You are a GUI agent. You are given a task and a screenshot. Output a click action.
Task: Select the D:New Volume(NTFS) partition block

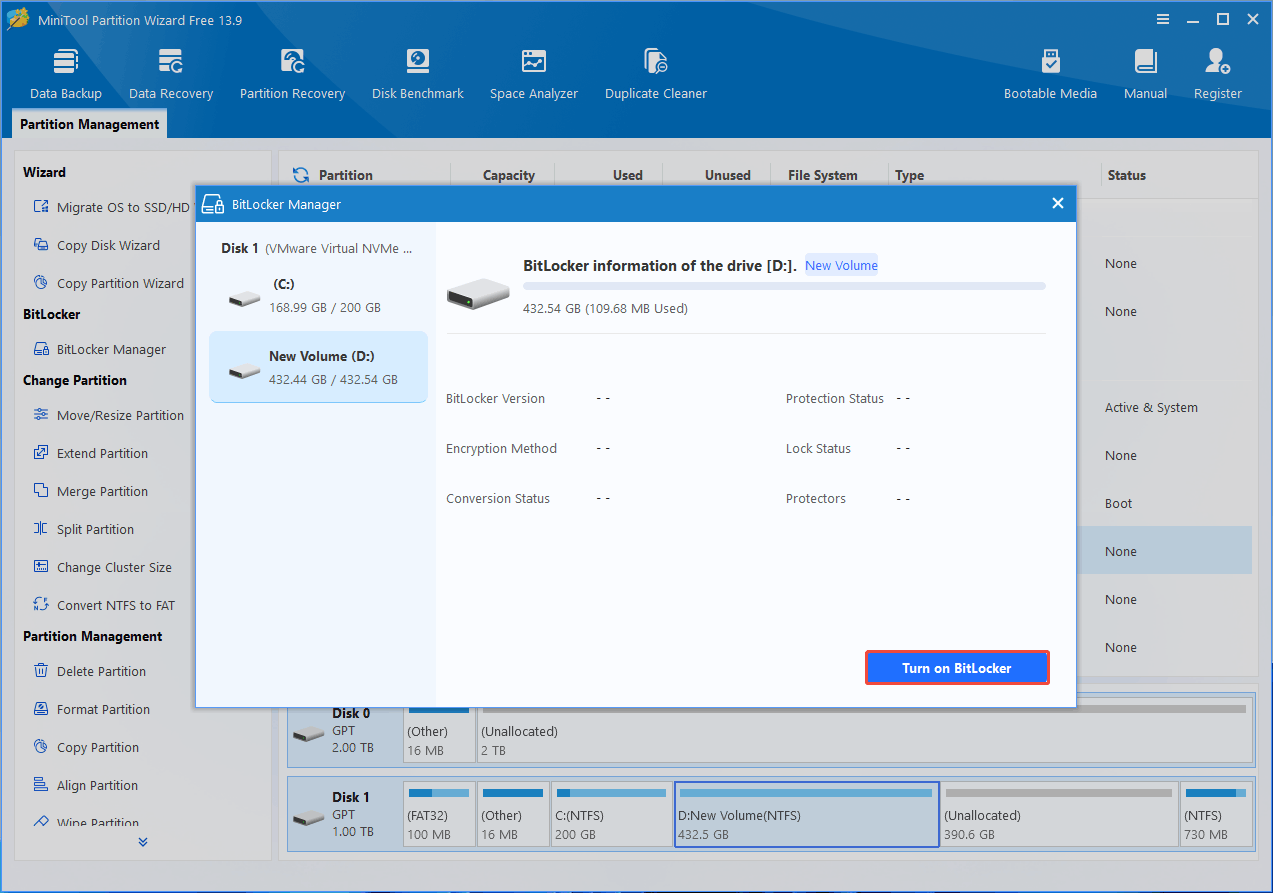(x=807, y=815)
